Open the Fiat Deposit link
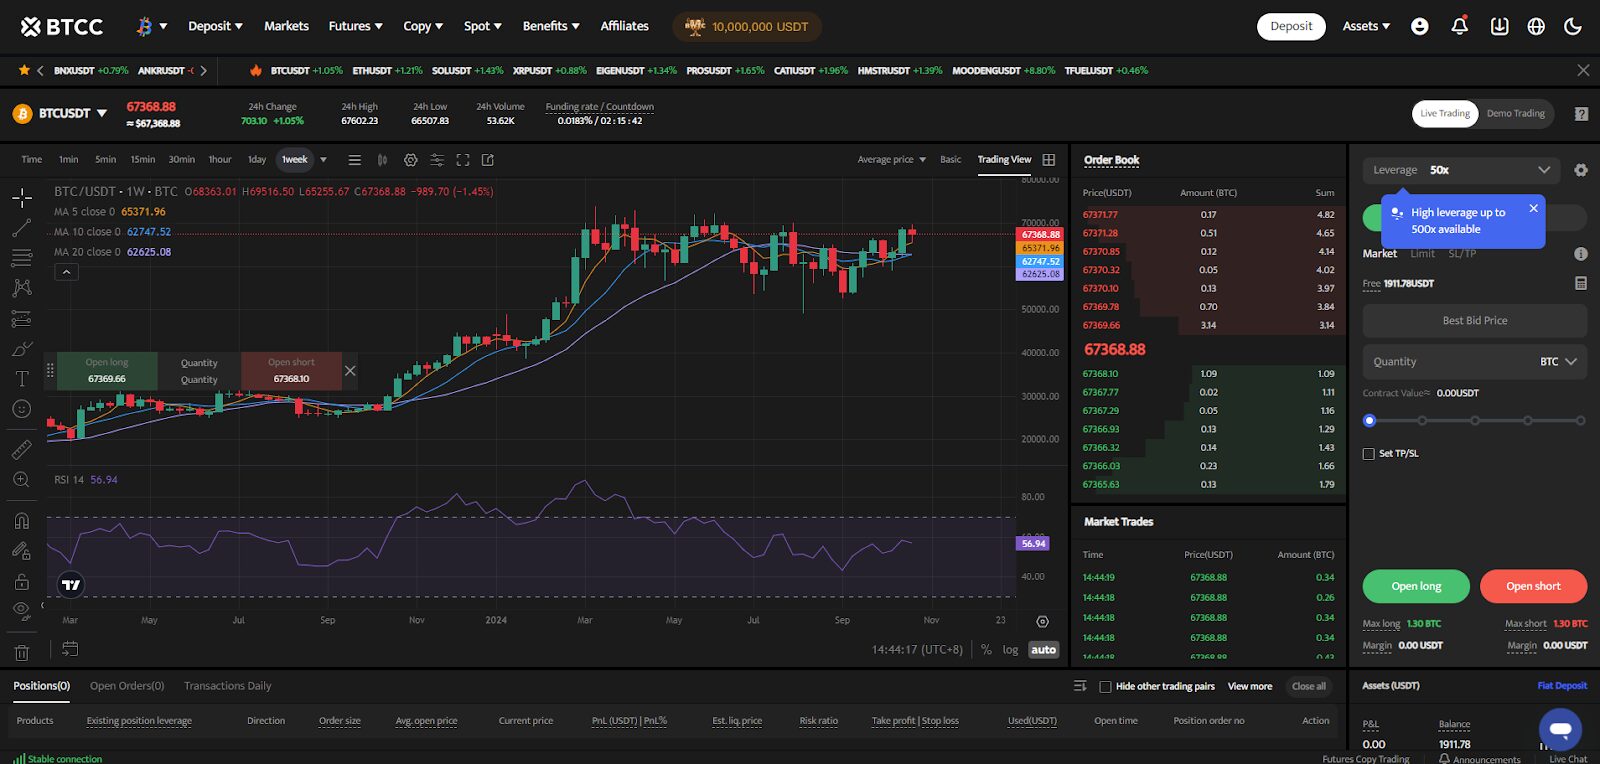 coord(1562,686)
